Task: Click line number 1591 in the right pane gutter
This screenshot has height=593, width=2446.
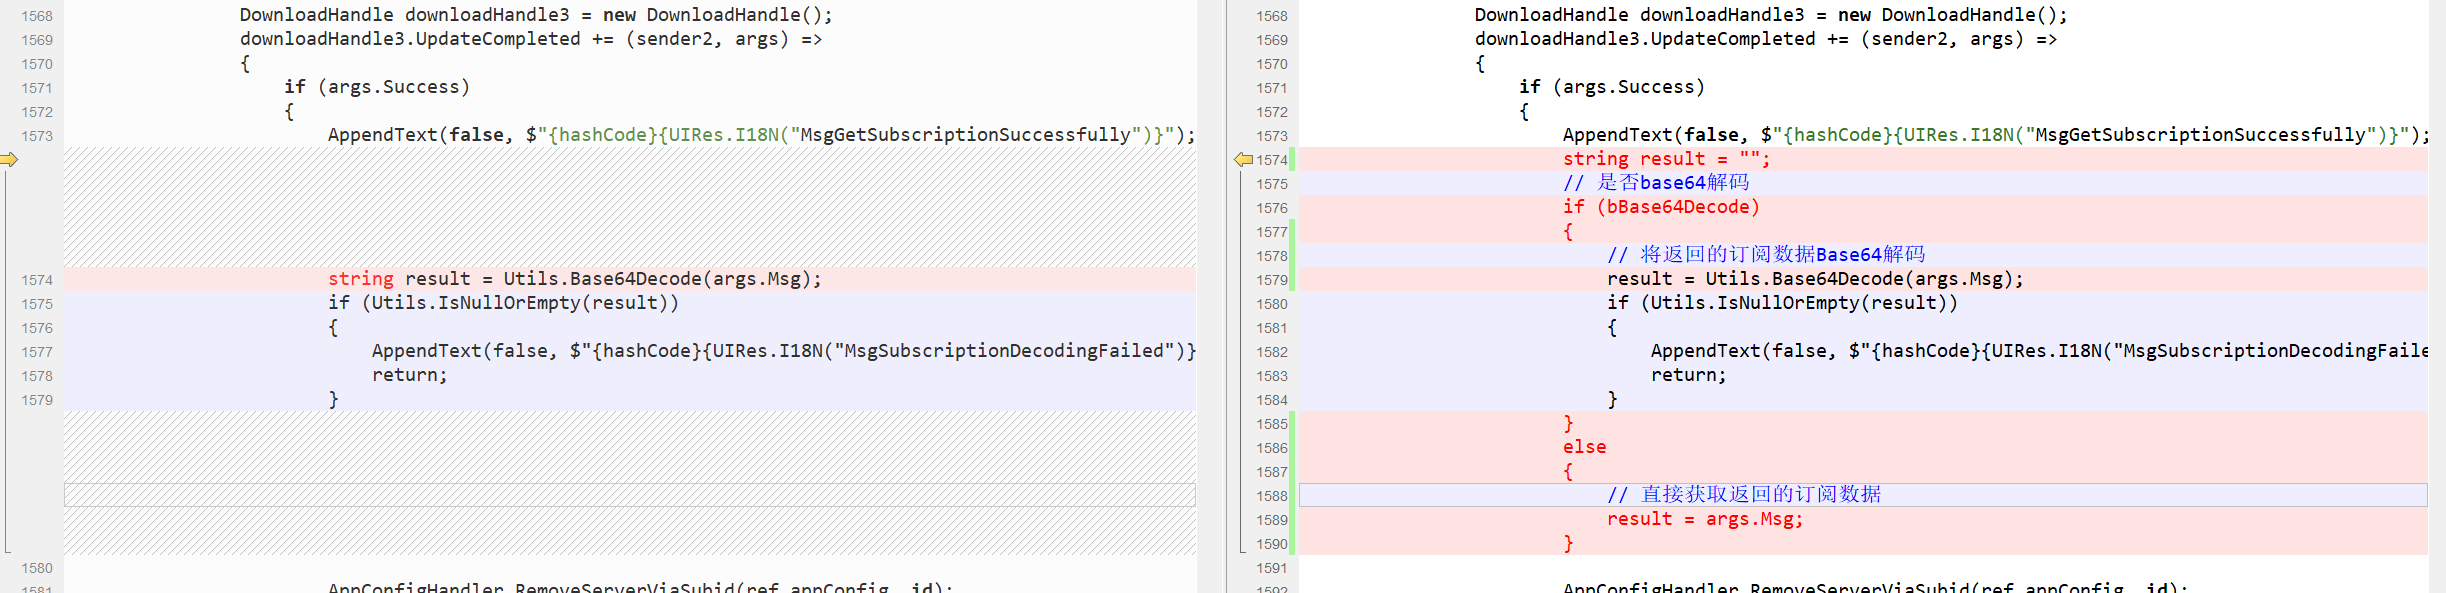Action: pyautogui.click(x=1272, y=568)
